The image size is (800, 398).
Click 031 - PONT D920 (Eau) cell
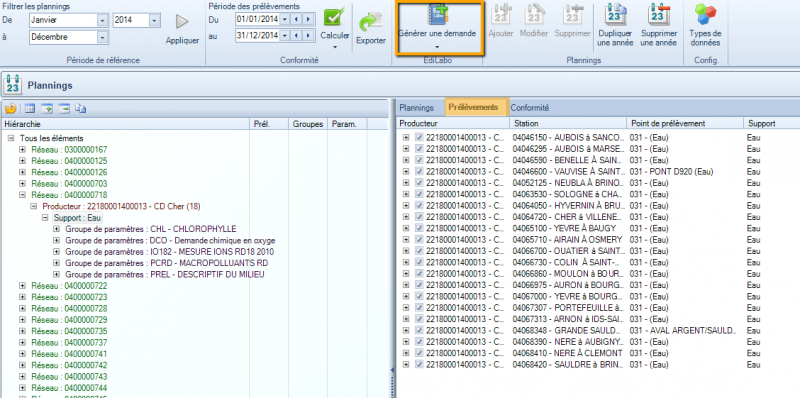point(671,171)
